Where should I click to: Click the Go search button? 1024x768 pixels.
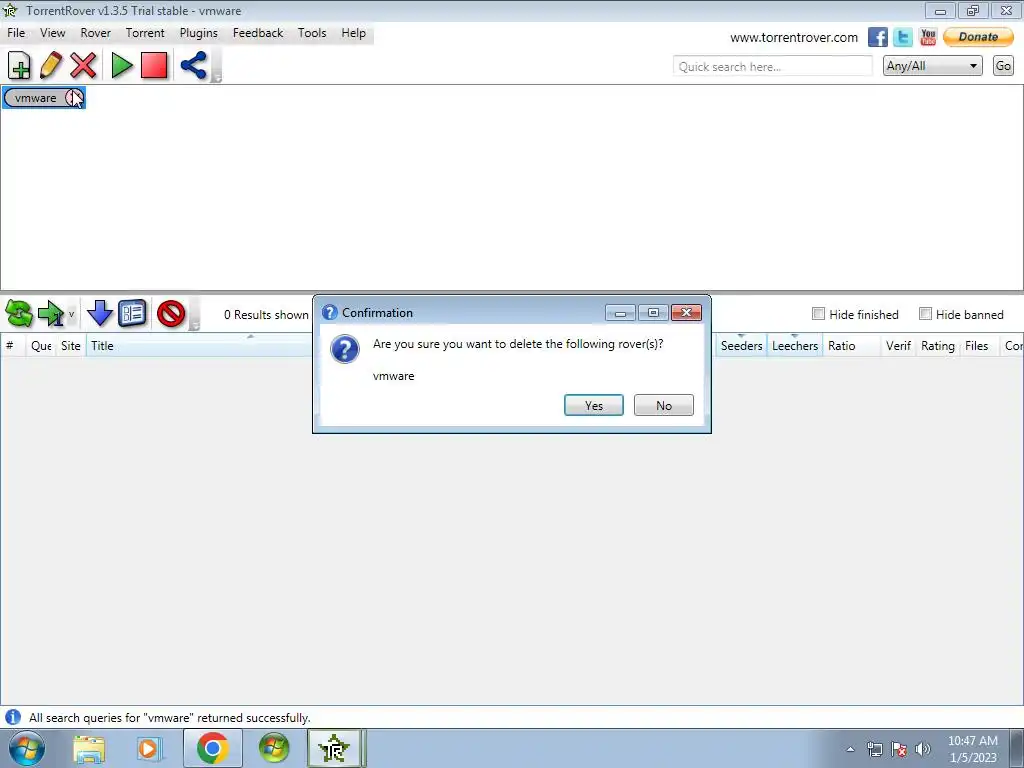(x=1003, y=66)
